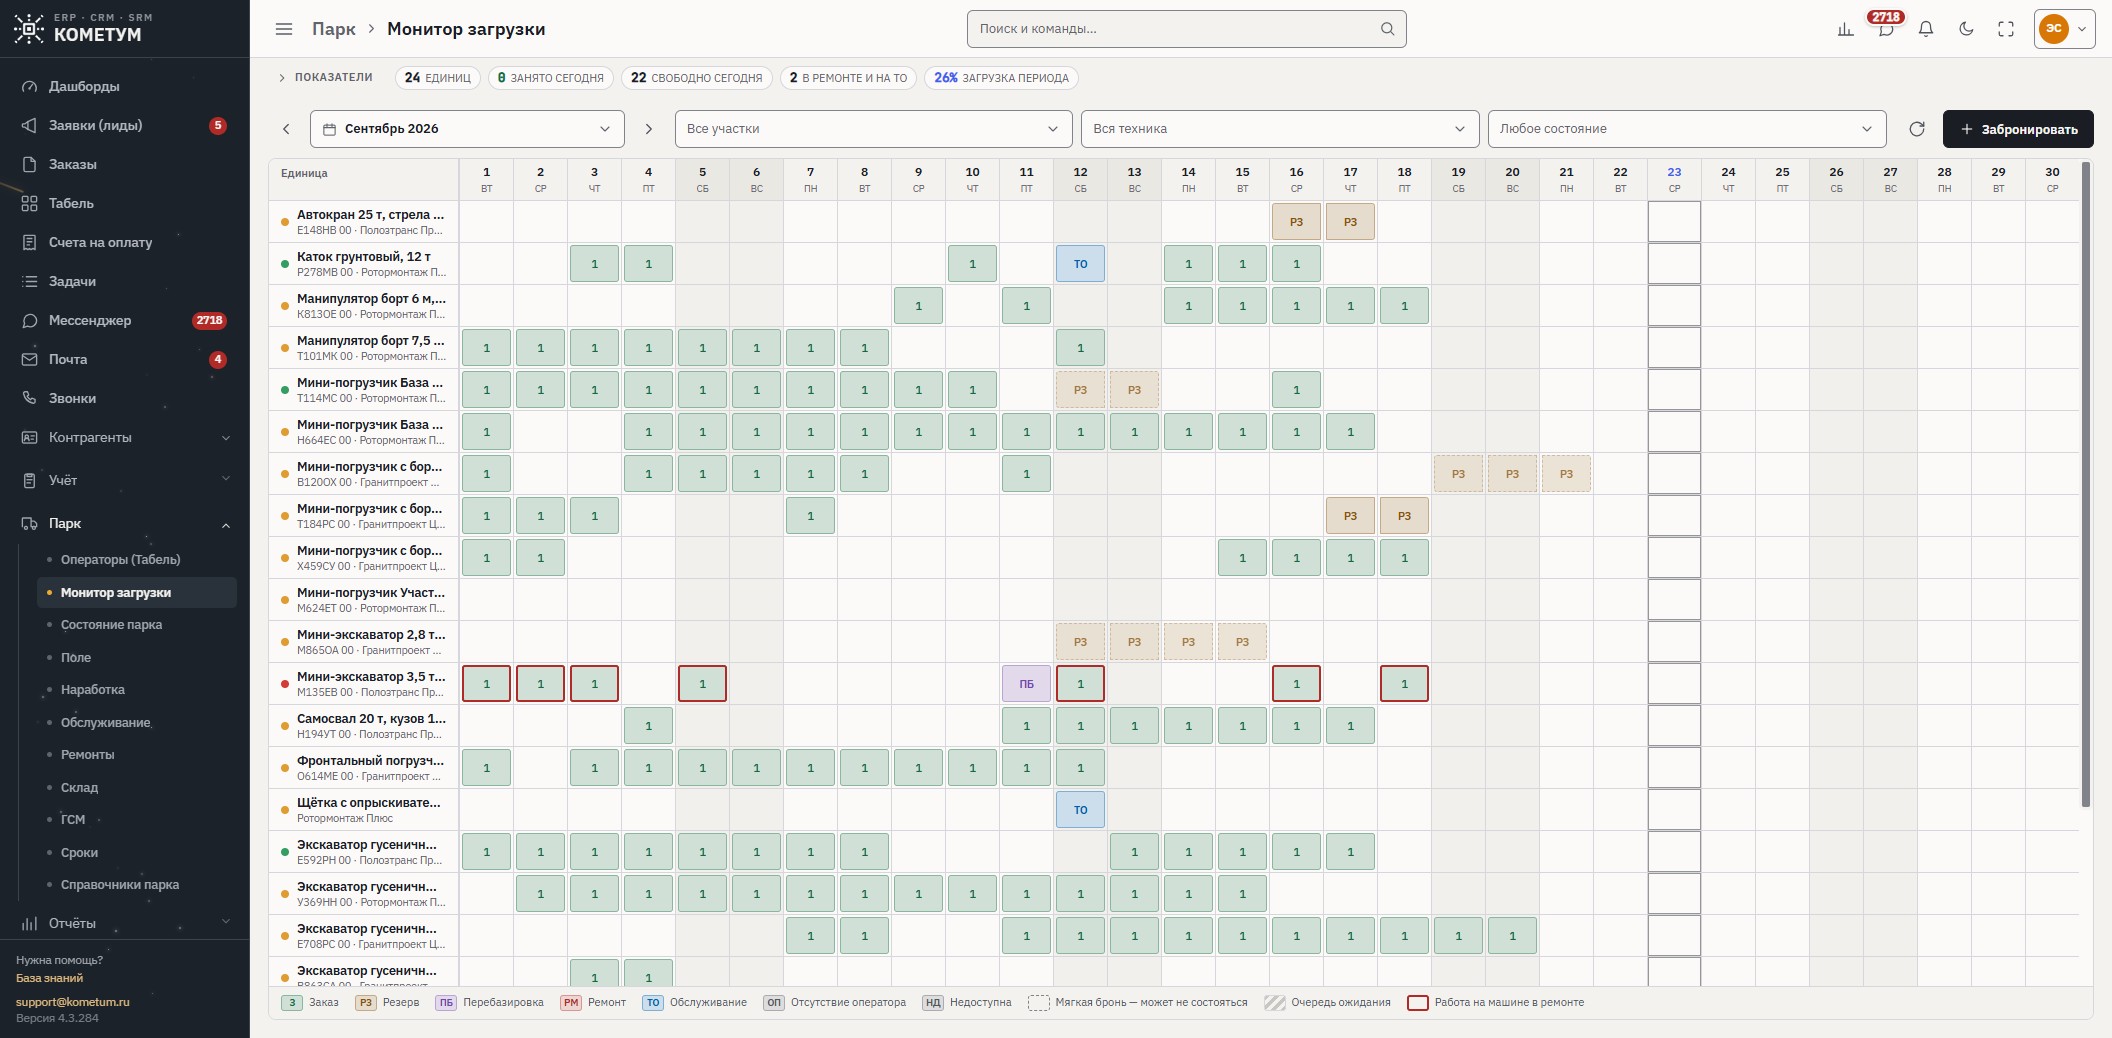Click the Почта envelope icon
The width and height of the screenshot is (2112, 1038).
pos(30,359)
